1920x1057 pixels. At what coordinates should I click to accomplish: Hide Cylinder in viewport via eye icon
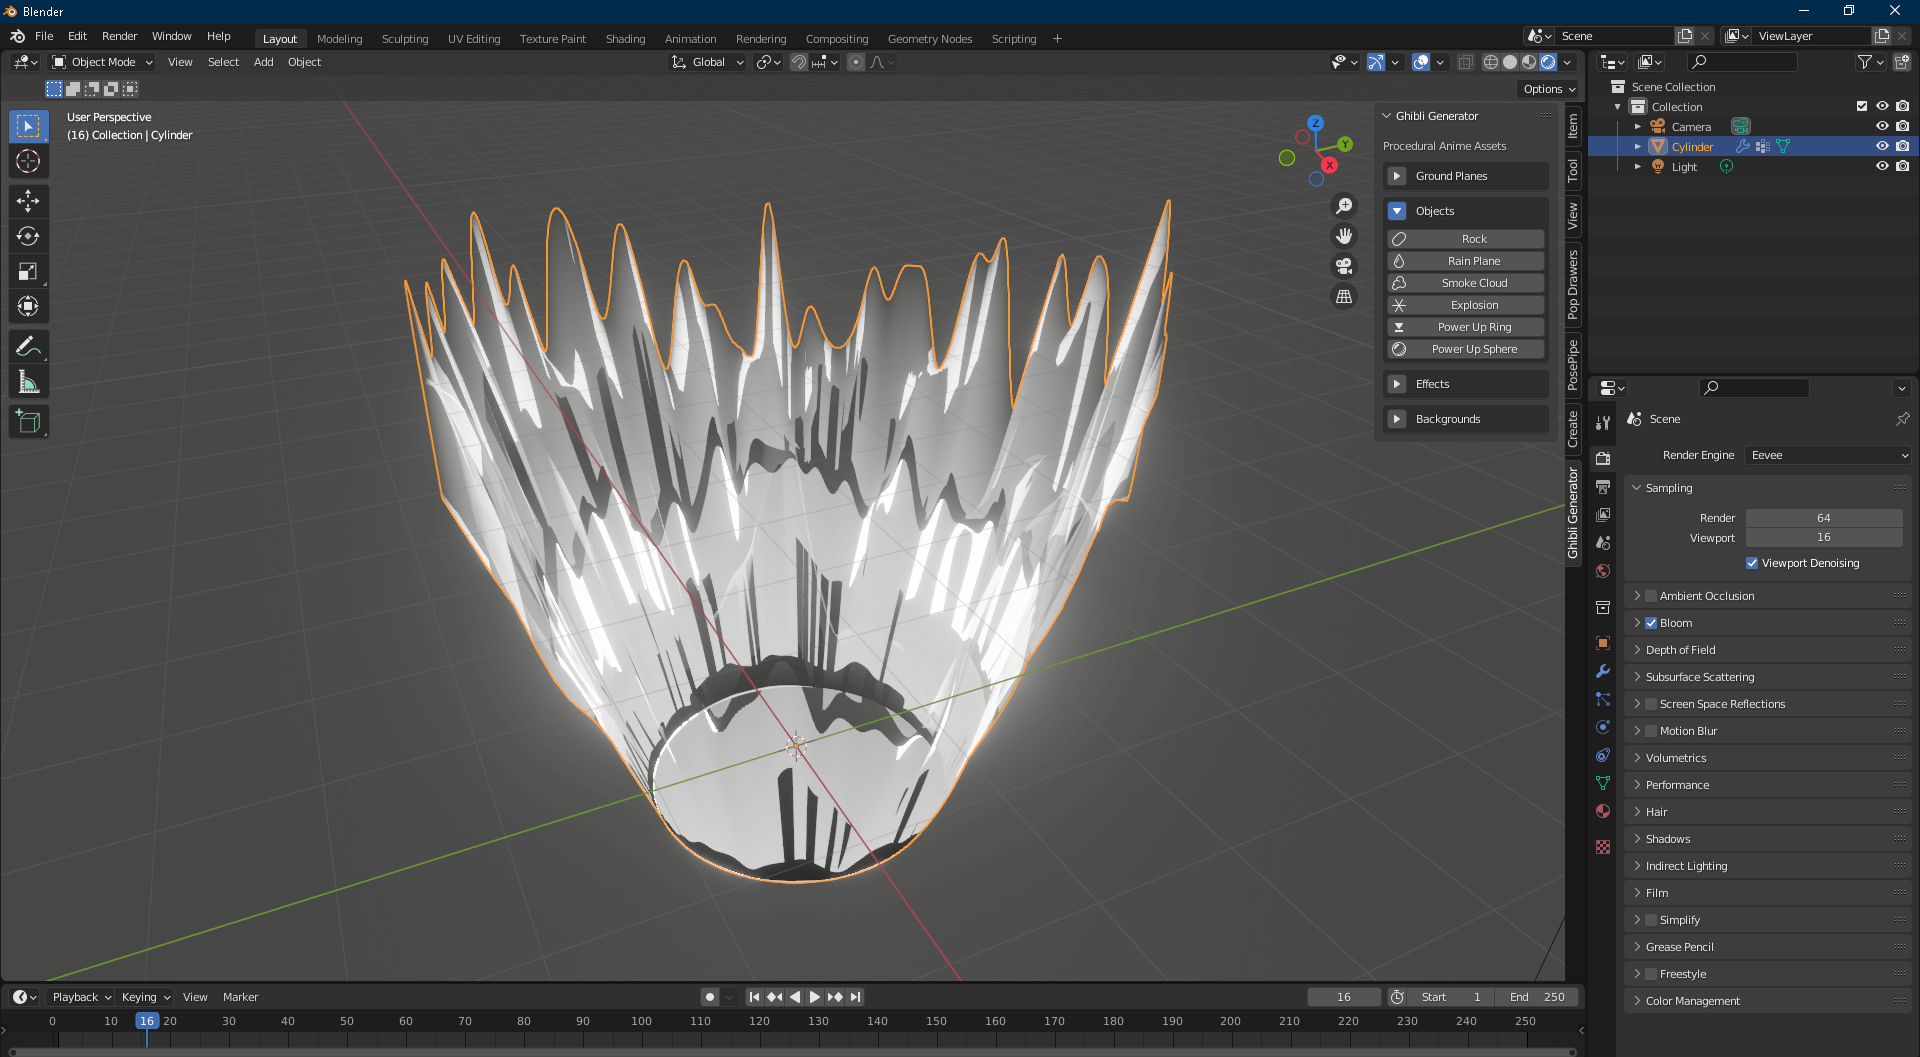click(1882, 146)
